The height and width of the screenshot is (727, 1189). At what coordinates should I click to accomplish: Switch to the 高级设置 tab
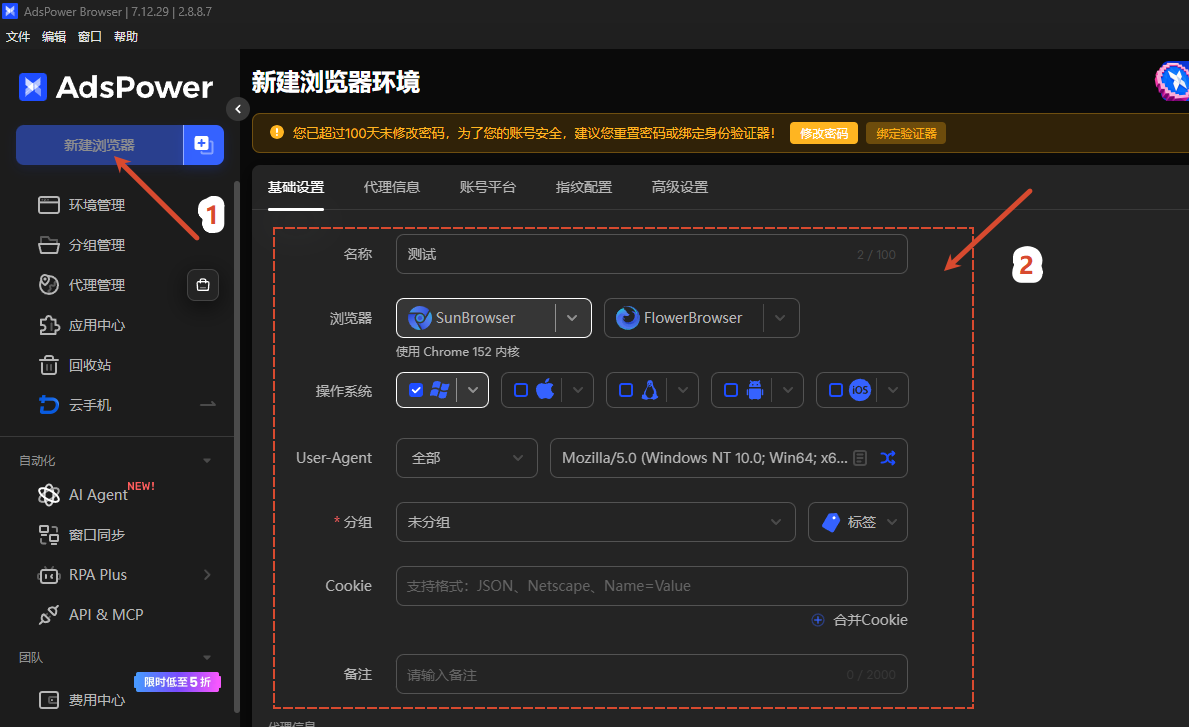(679, 187)
